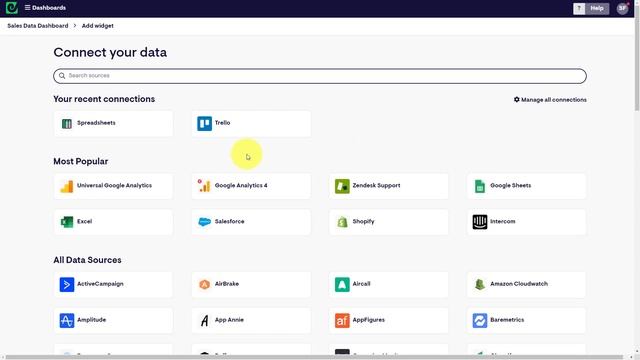Choose the Aircall icon
The height and width of the screenshot is (360, 640).
342,284
